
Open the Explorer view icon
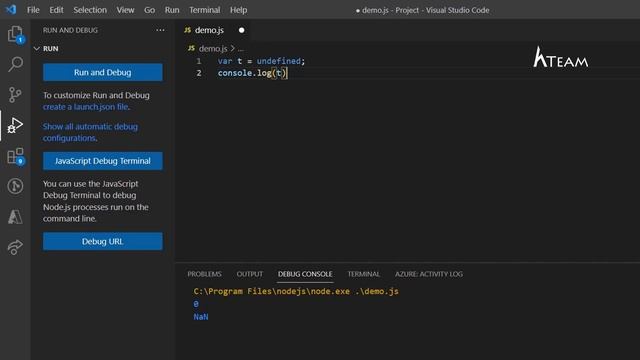[x=15, y=34]
